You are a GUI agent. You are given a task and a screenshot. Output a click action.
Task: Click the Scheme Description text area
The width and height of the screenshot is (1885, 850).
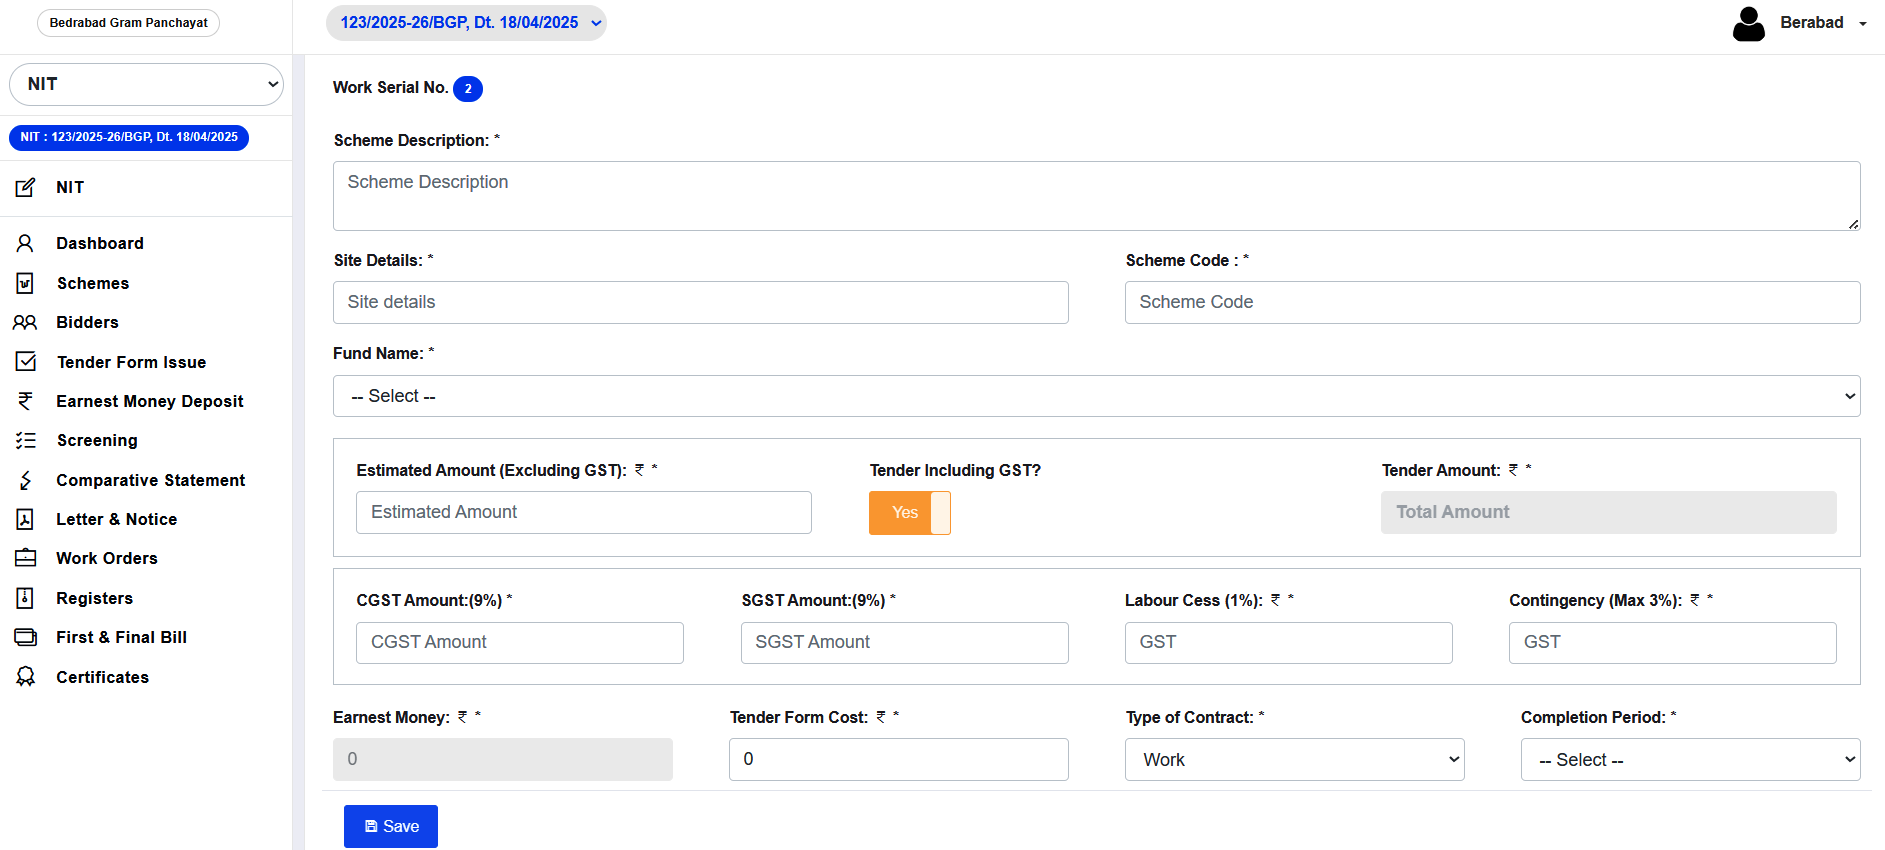[1096, 196]
